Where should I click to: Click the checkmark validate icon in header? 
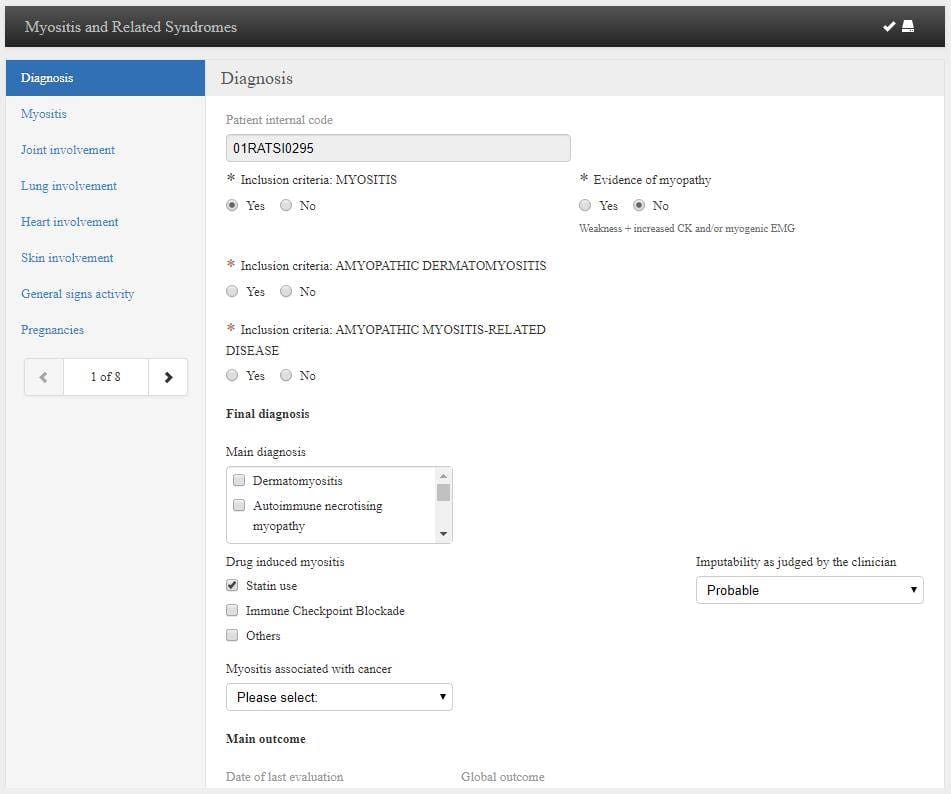click(888, 27)
